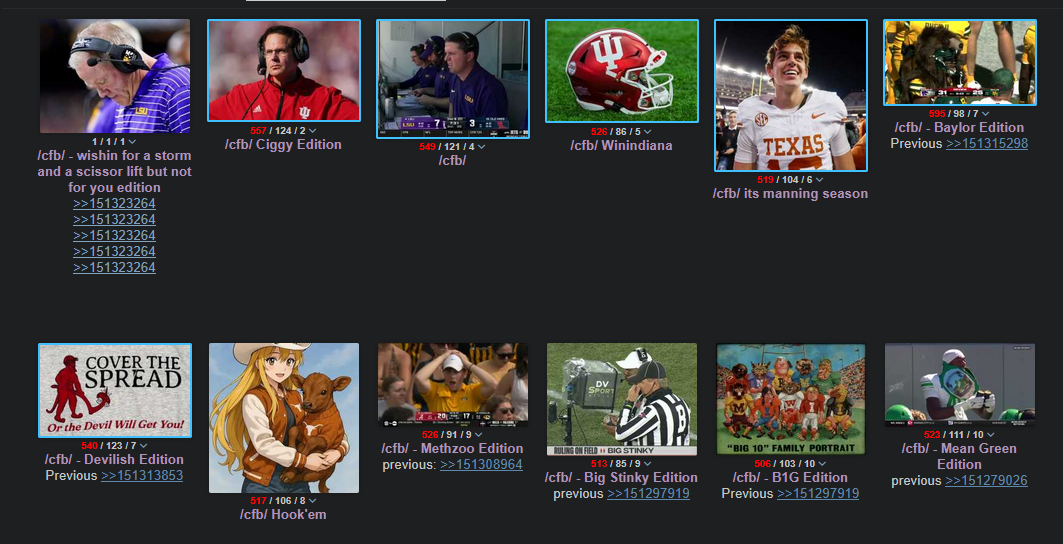Click the first >>151323264 quote link
Image resolution: width=1063 pixels, height=544 pixels.
tap(115, 203)
